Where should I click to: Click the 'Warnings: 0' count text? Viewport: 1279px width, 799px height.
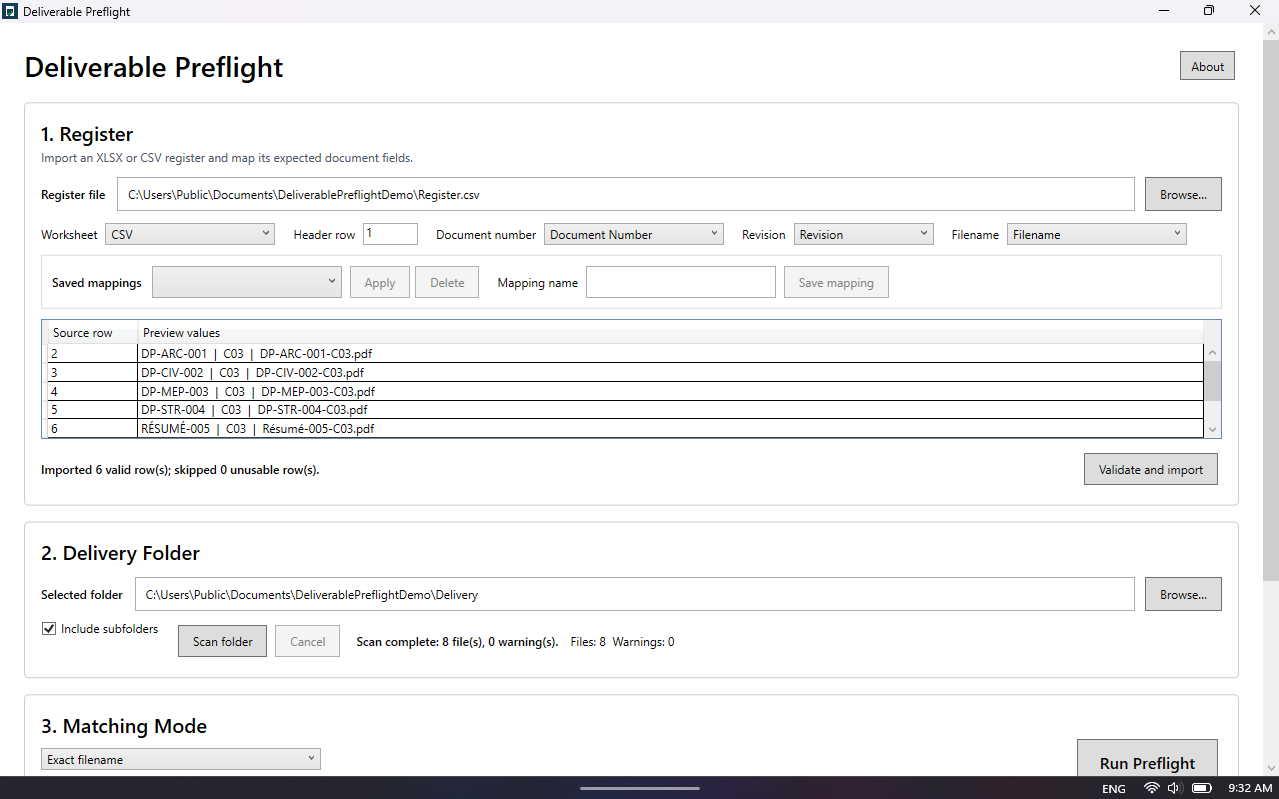coord(643,641)
